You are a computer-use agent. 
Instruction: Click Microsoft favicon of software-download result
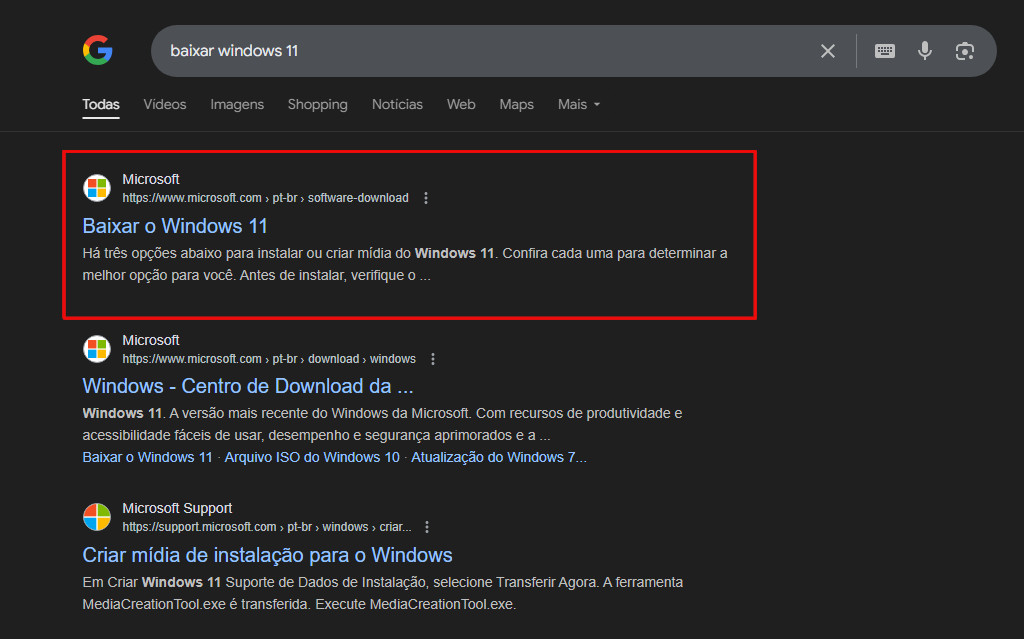97,188
